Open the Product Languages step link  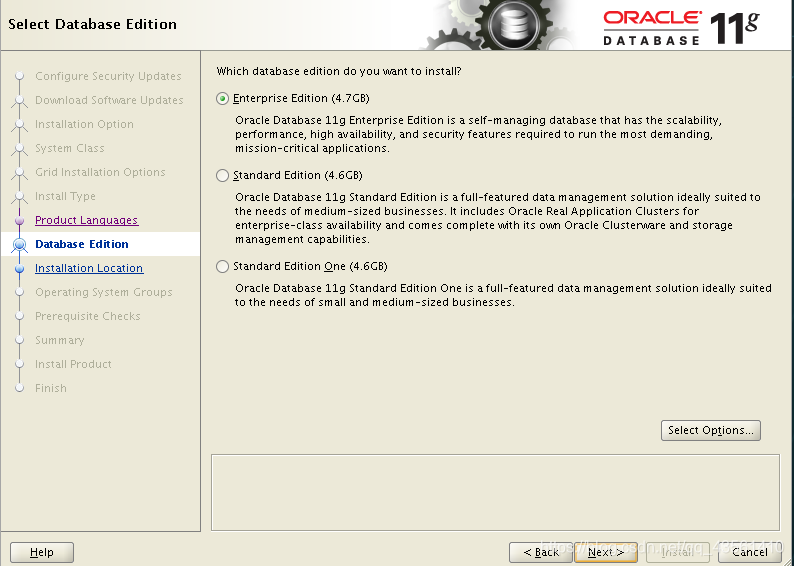click(87, 220)
